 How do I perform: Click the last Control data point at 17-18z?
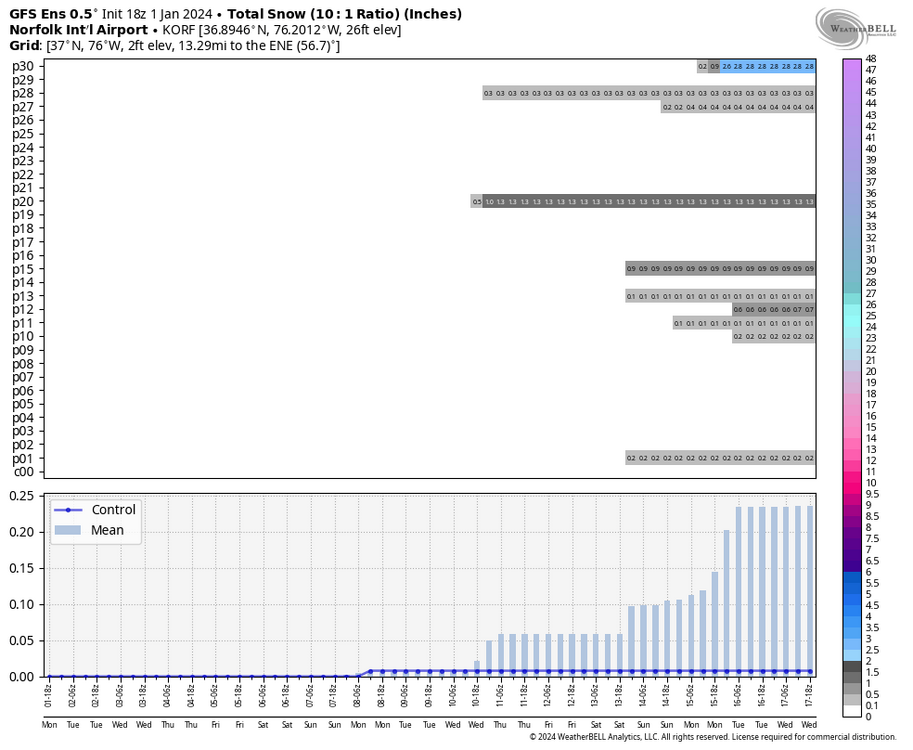(809, 671)
